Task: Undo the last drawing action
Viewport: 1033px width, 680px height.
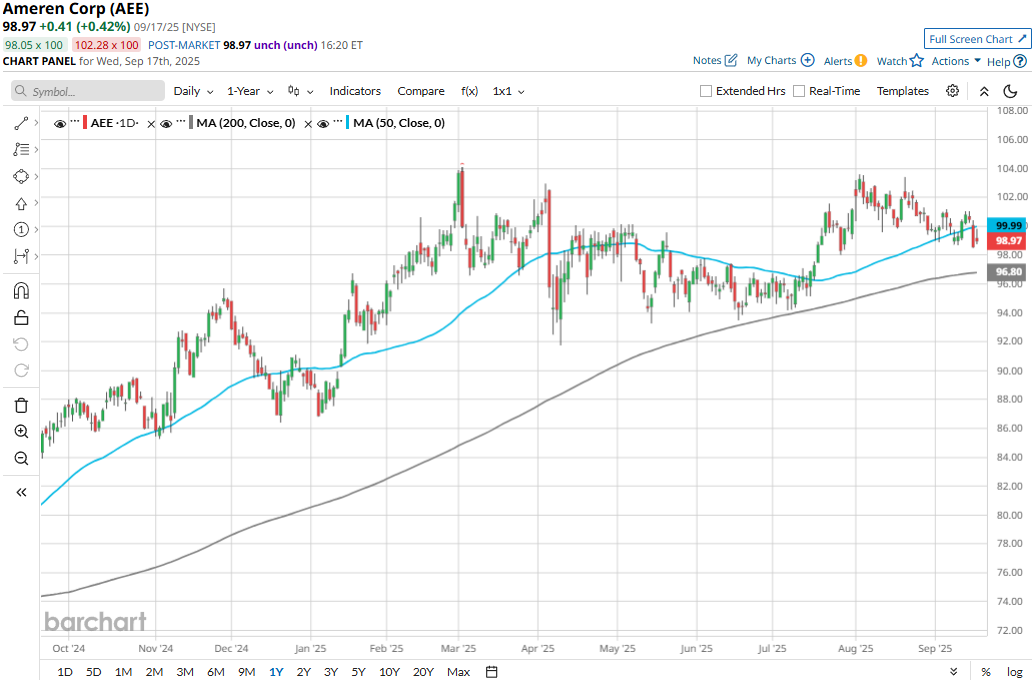Action: pos(21,344)
